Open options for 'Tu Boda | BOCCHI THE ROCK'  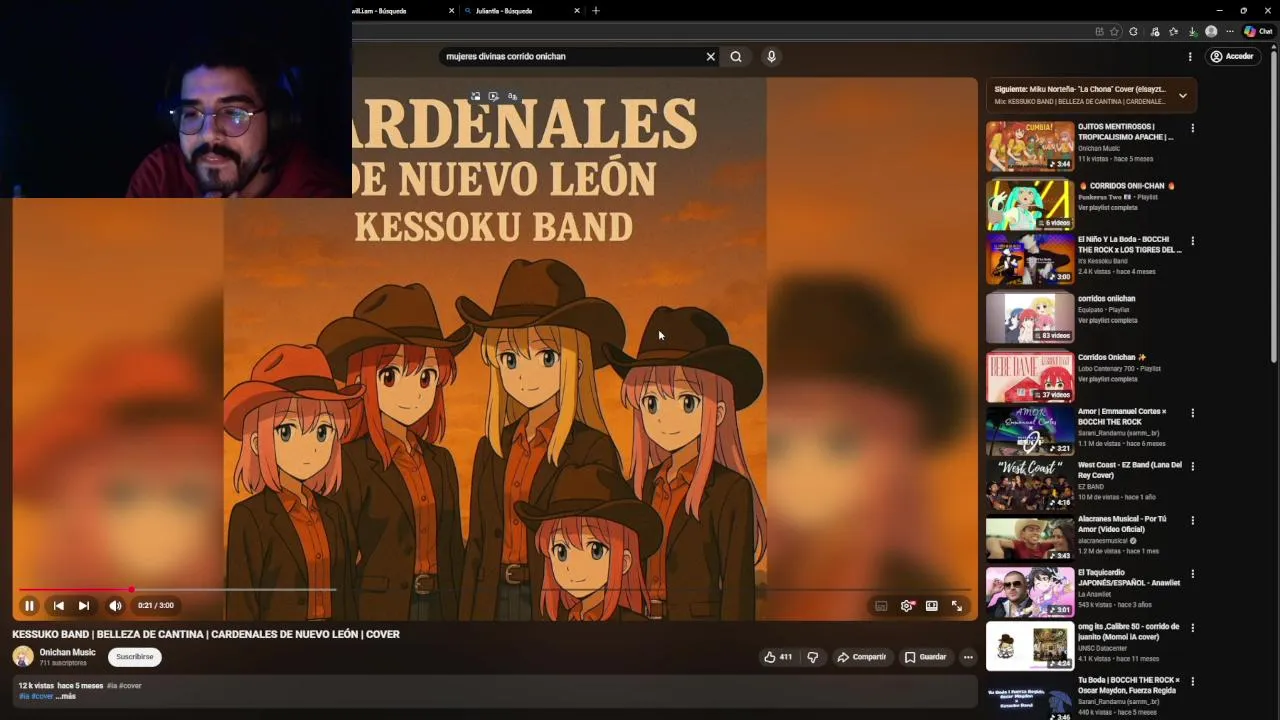pyautogui.click(x=1192, y=682)
